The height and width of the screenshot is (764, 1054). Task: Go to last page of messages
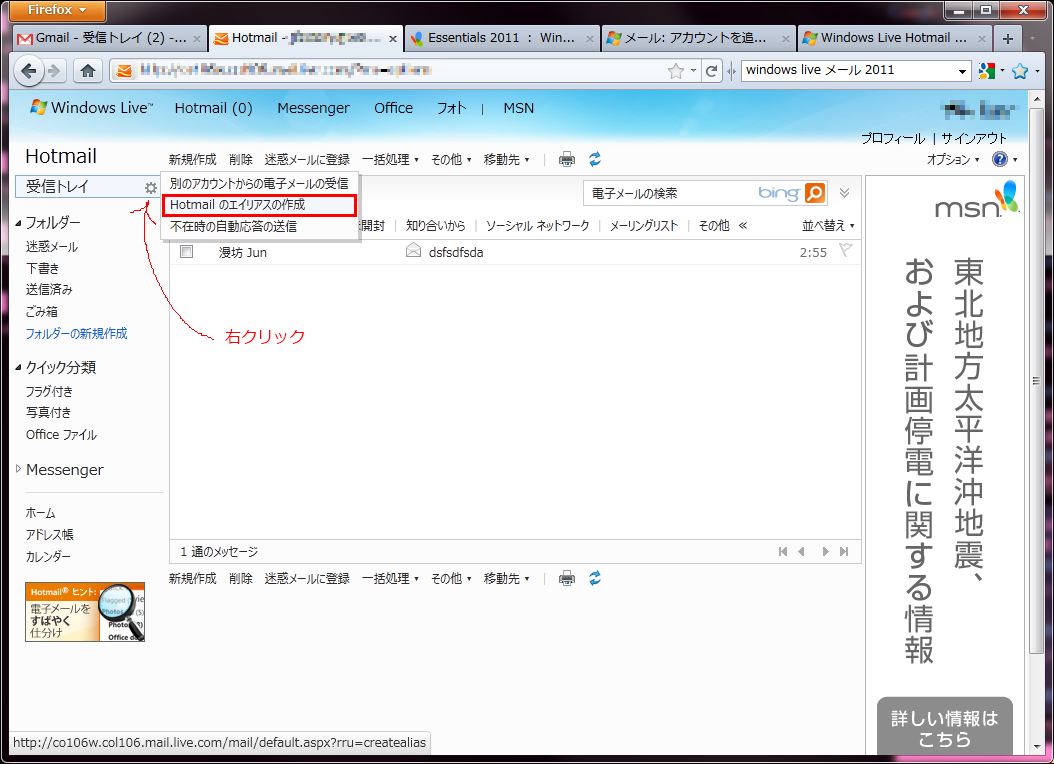point(844,552)
